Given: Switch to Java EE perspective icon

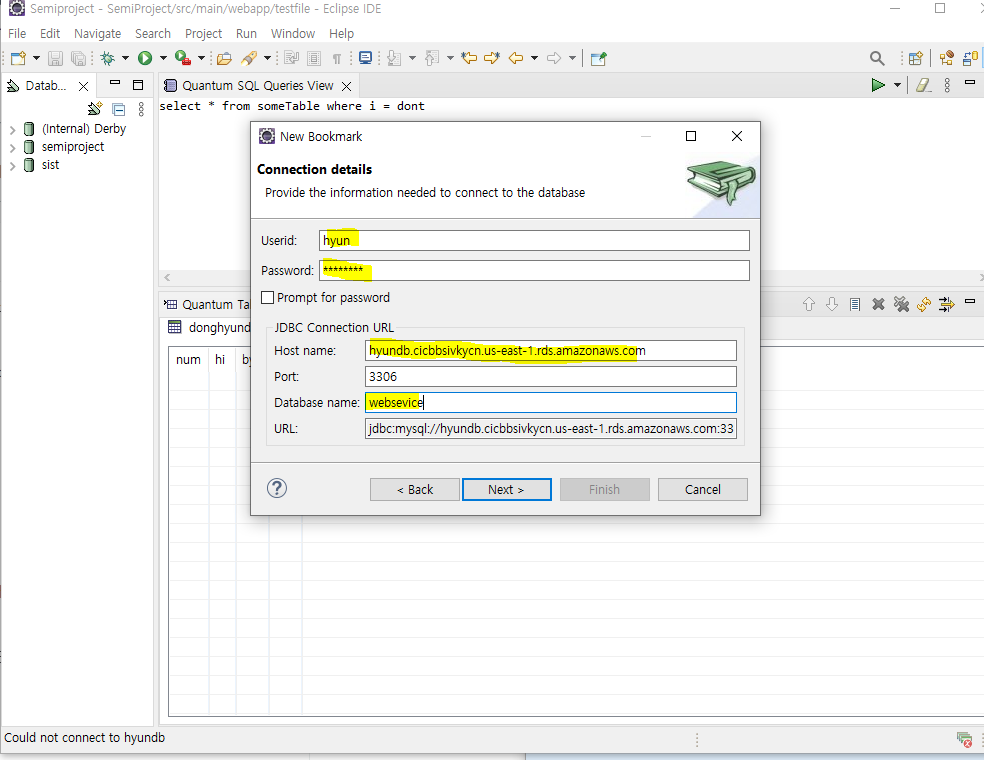Looking at the screenshot, I should click(946, 58).
